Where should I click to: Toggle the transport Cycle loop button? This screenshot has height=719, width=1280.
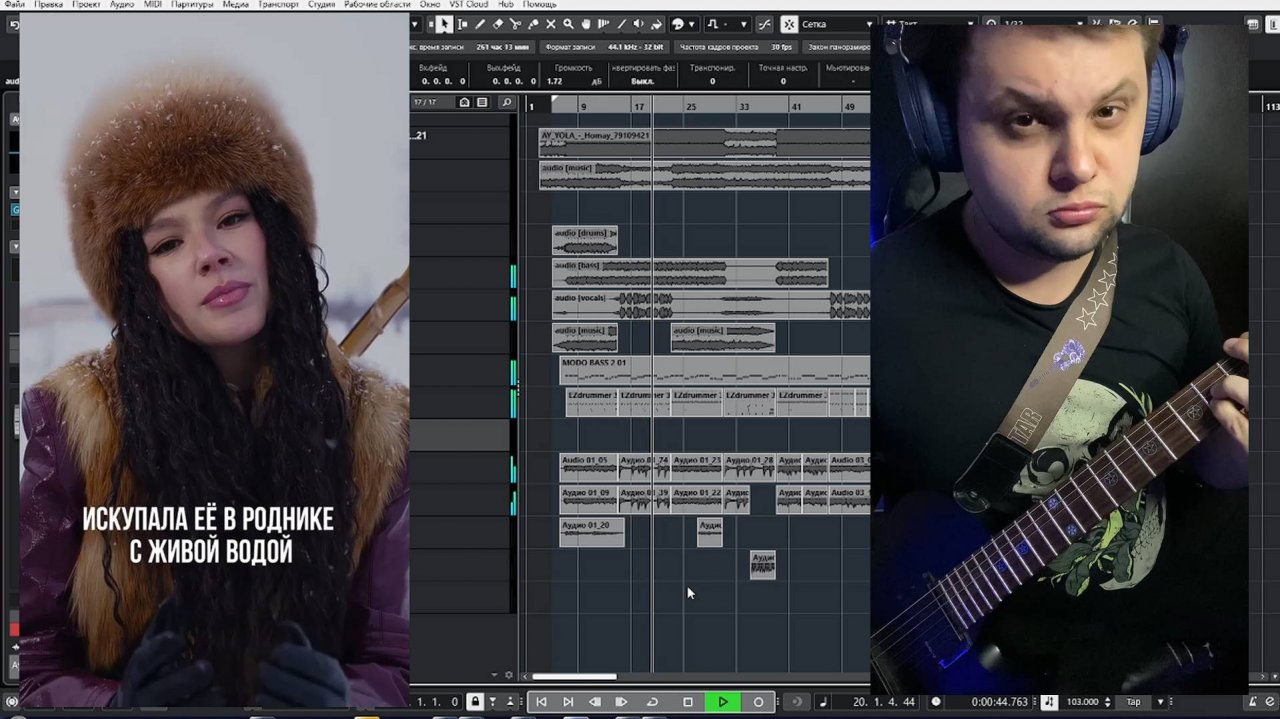652,702
